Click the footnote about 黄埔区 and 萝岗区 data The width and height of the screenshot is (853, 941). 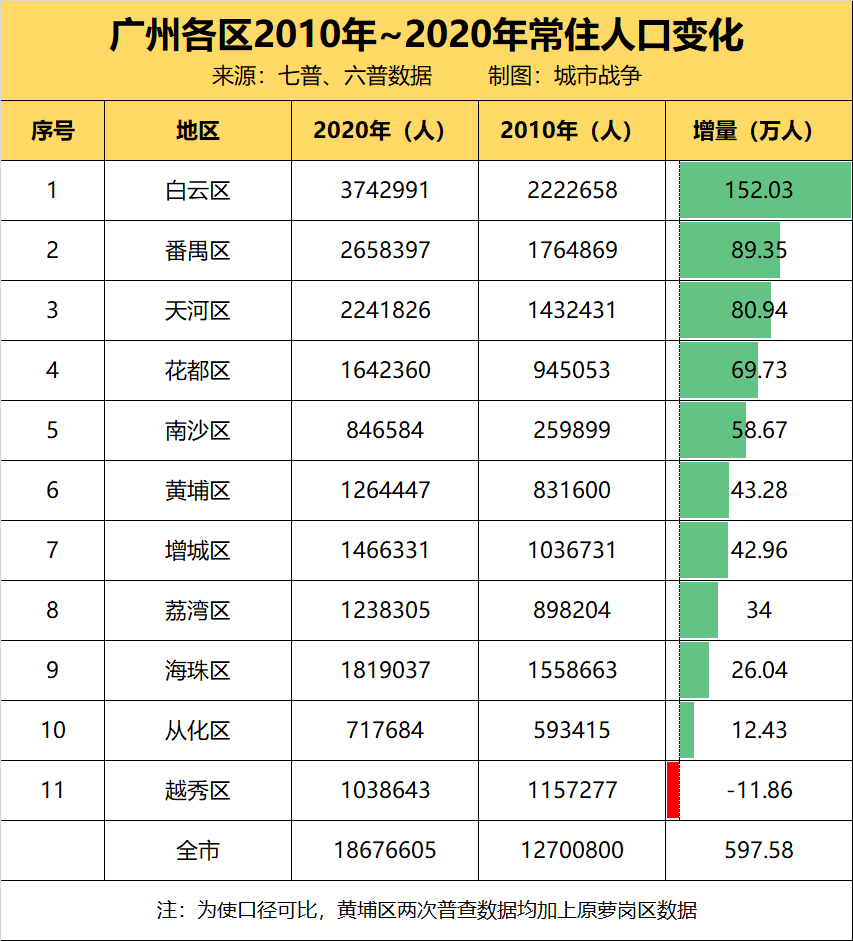[x=426, y=910]
